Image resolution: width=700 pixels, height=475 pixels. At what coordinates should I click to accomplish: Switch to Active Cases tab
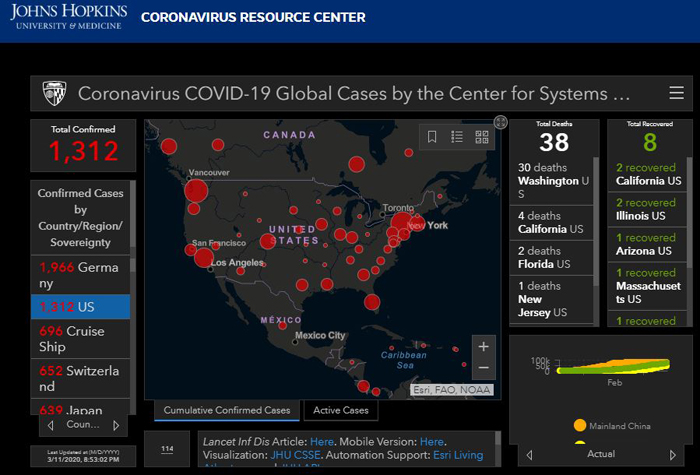click(341, 410)
